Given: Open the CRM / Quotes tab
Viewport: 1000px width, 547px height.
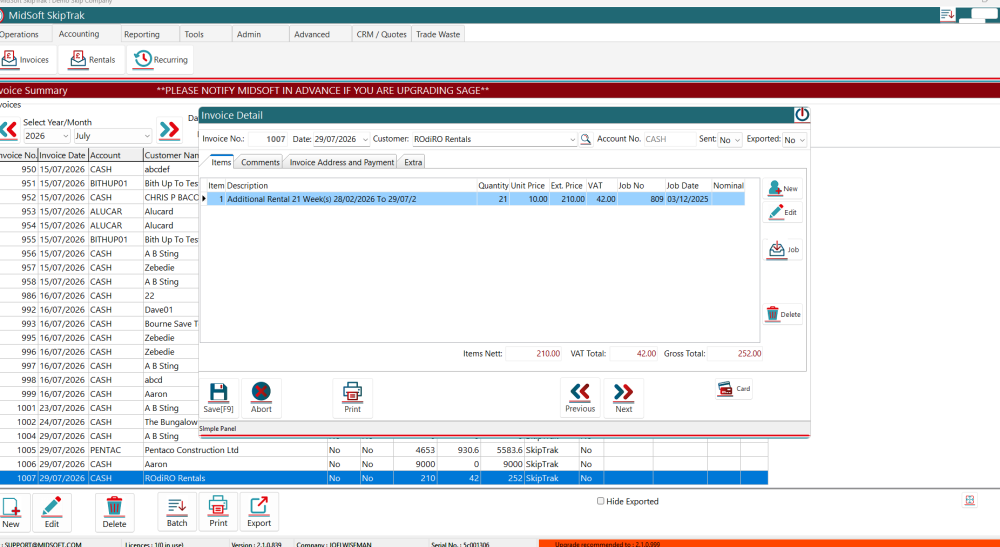Looking at the screenshot, I should coord(381,34).
